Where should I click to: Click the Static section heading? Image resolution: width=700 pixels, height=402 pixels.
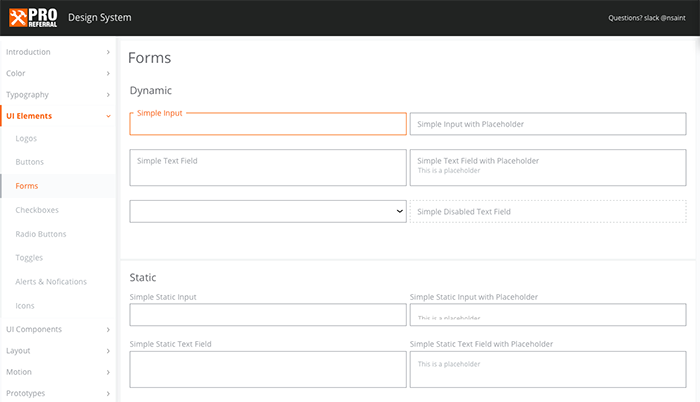pos(143,277)
